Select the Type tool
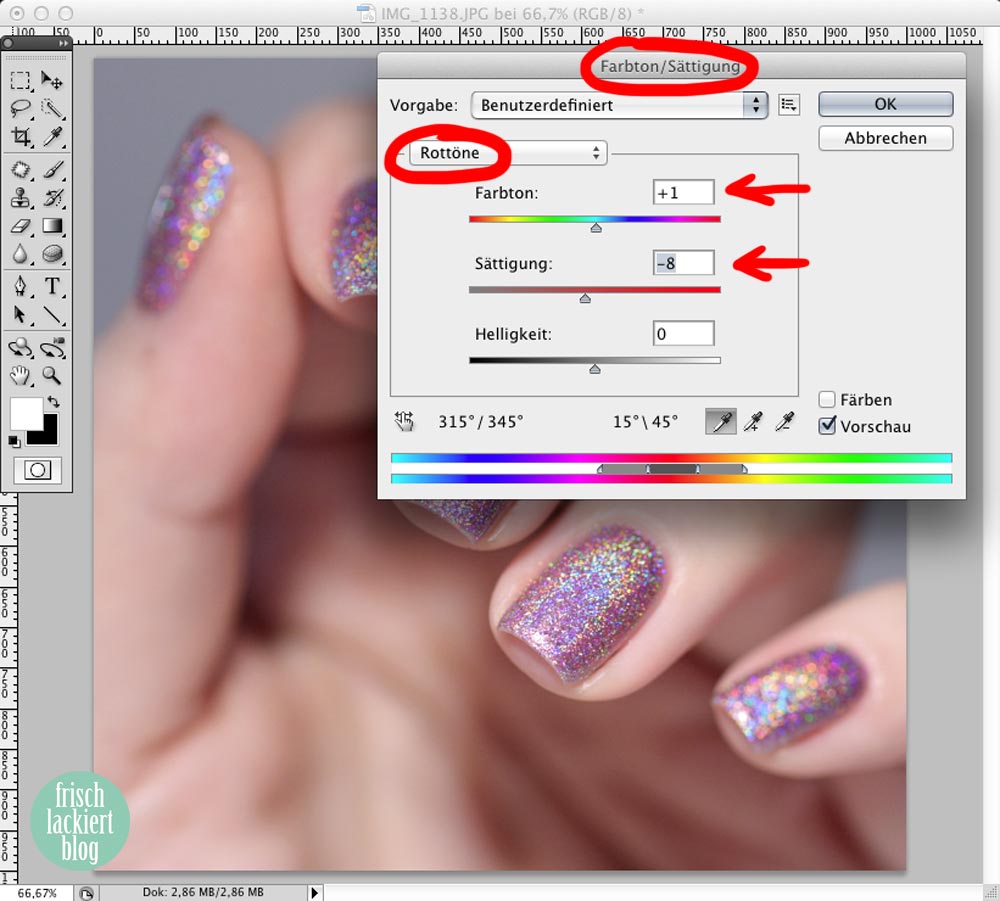Viewport: 1000px width, 901px height. pos(52,286)
